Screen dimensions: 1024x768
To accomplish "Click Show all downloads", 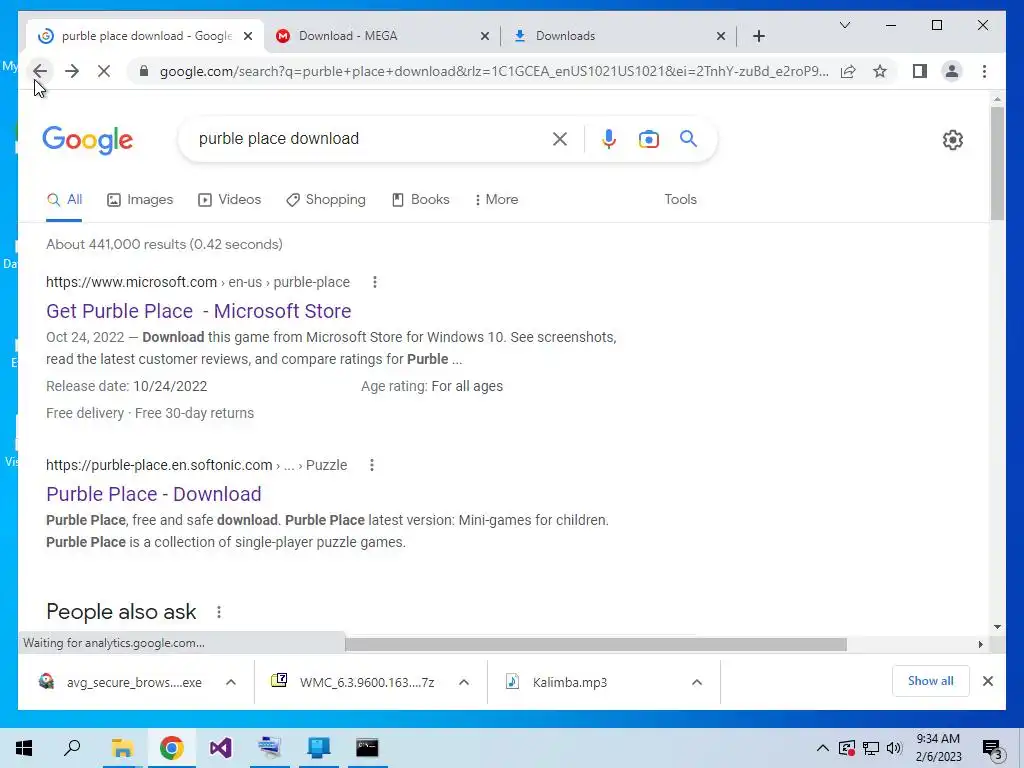I will click(930, 681).
